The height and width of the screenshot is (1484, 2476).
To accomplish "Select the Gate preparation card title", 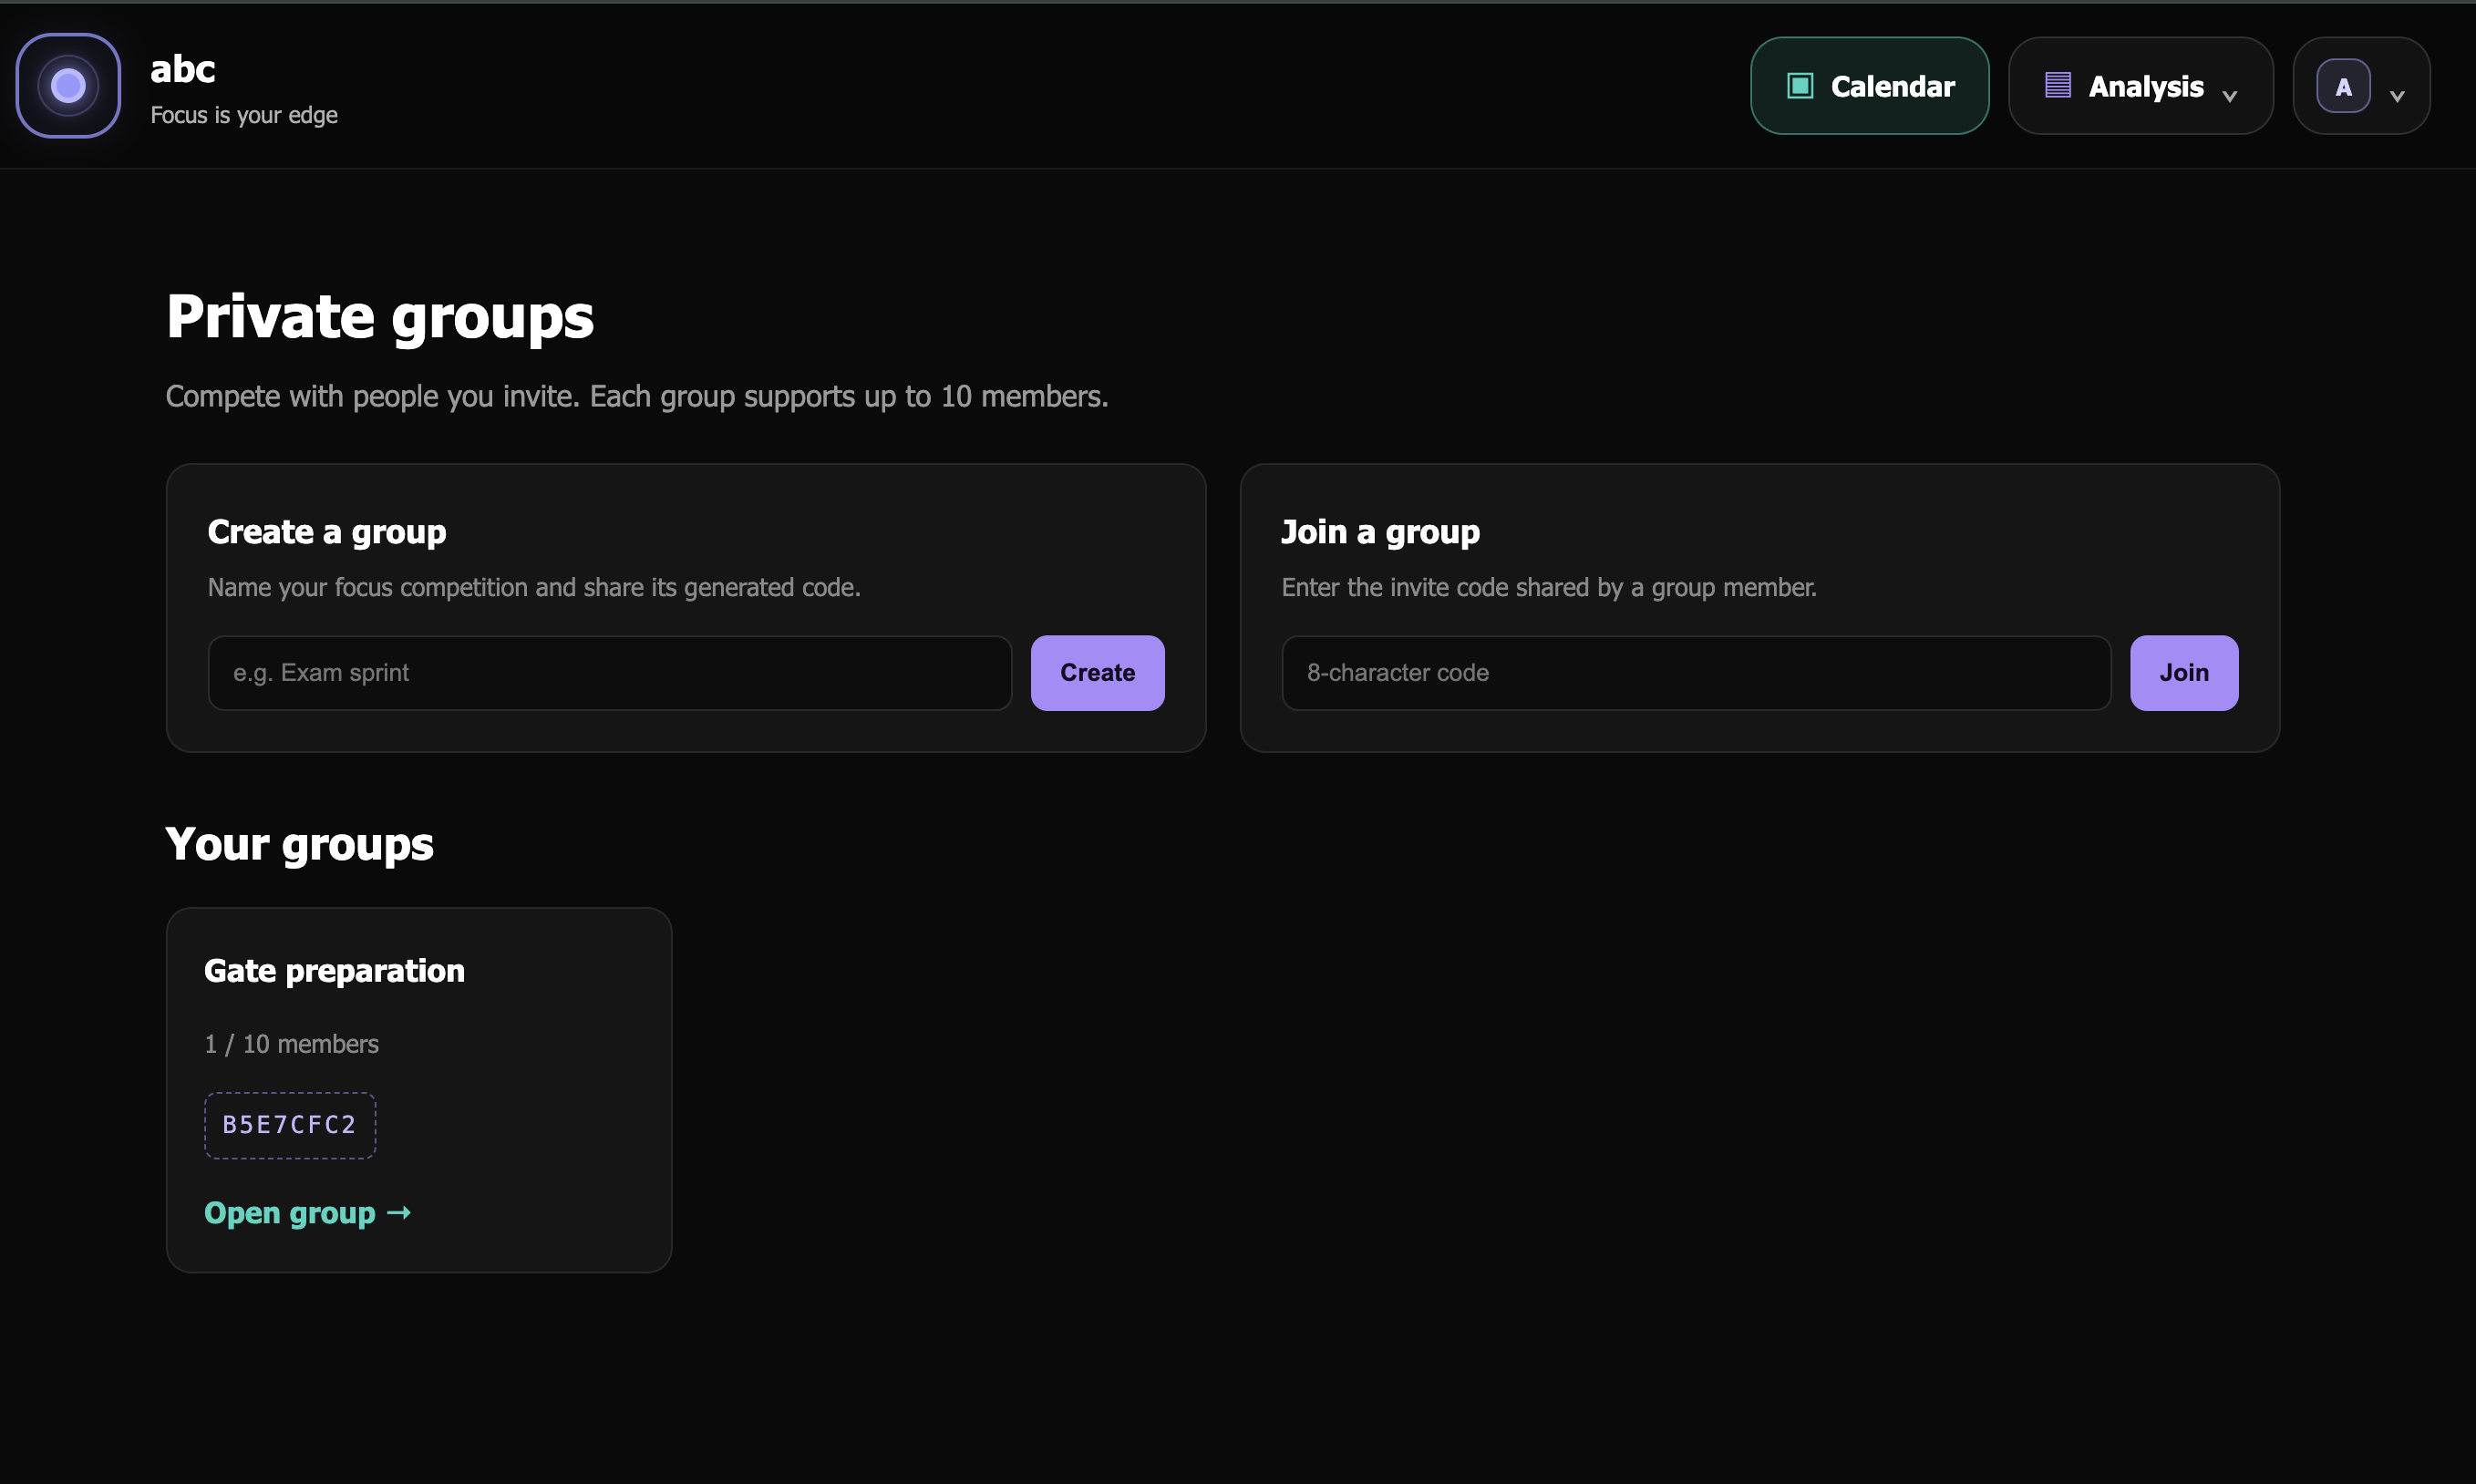I will pyautogui.click(x=334, y=971).
